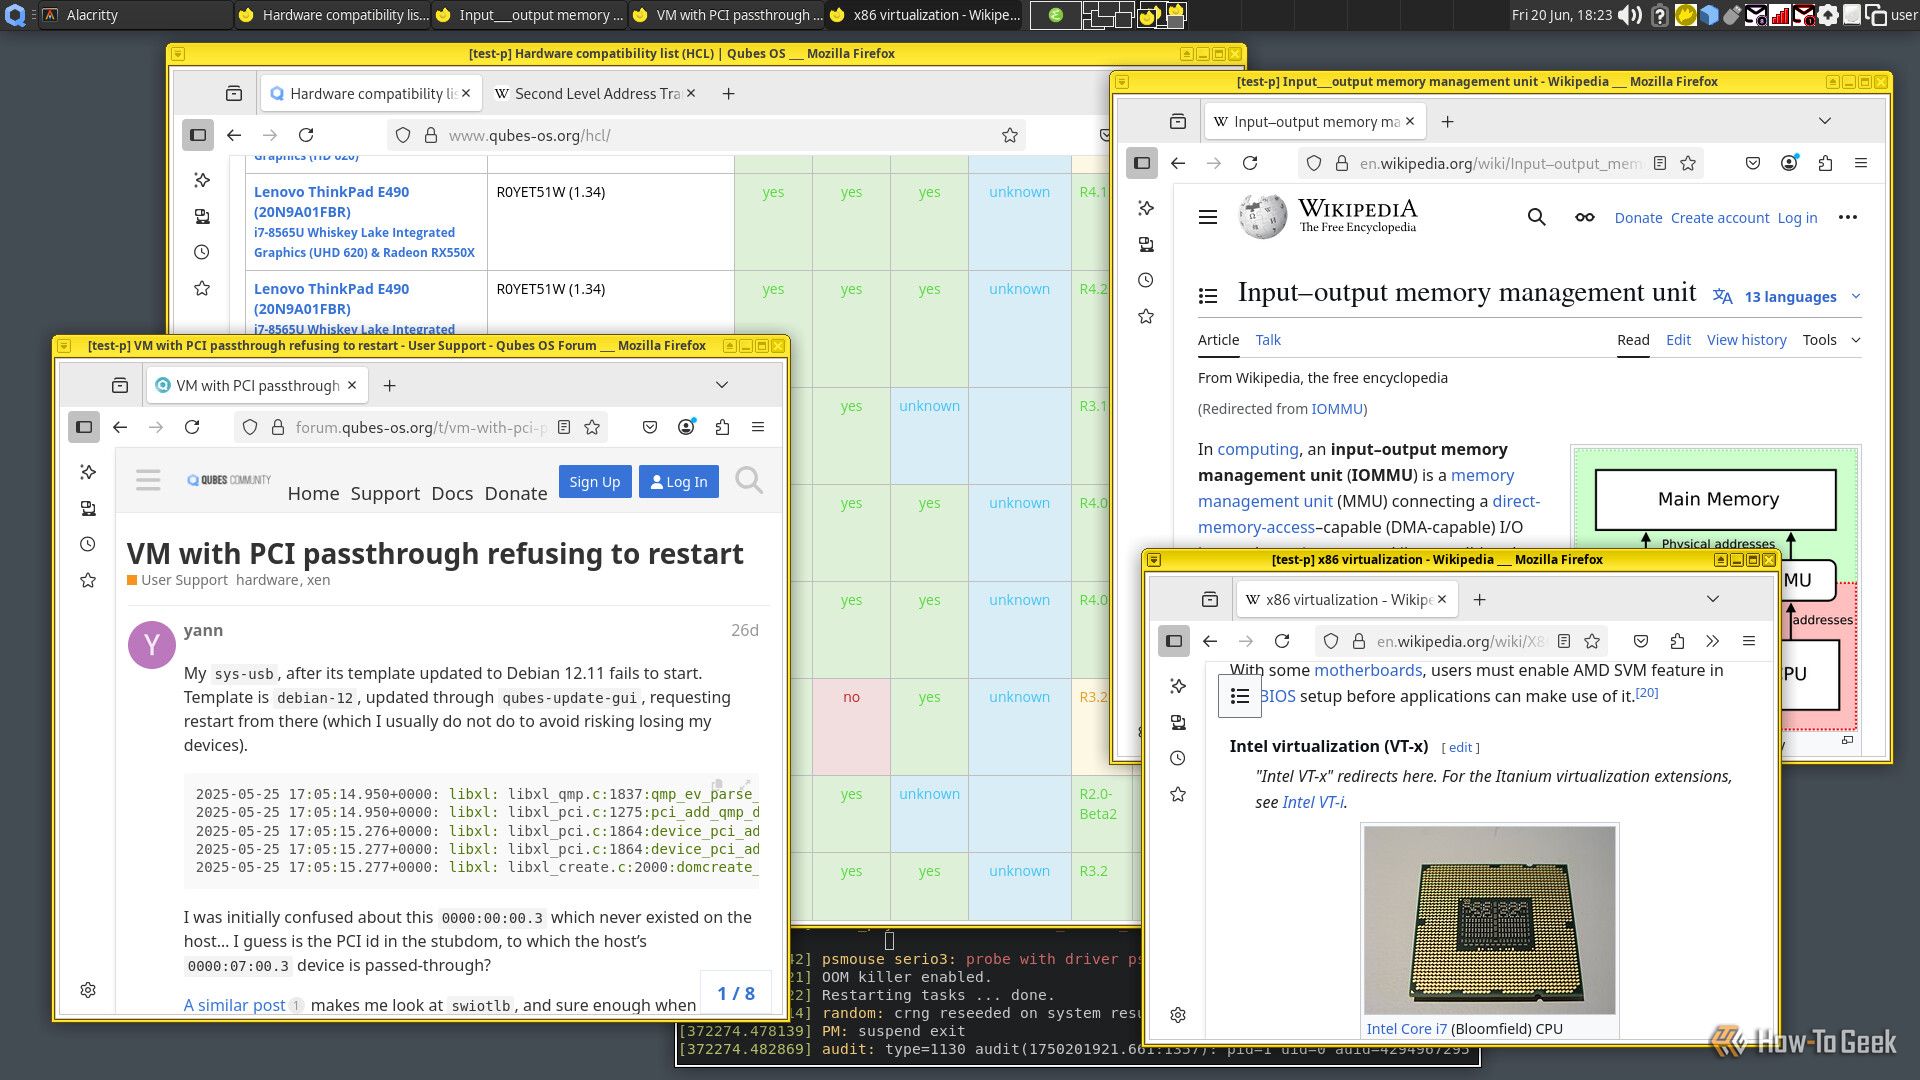Click edit link beside Intel virtualization heading
This screenshot has width=1920, height=1080.
coord(1461,747)
